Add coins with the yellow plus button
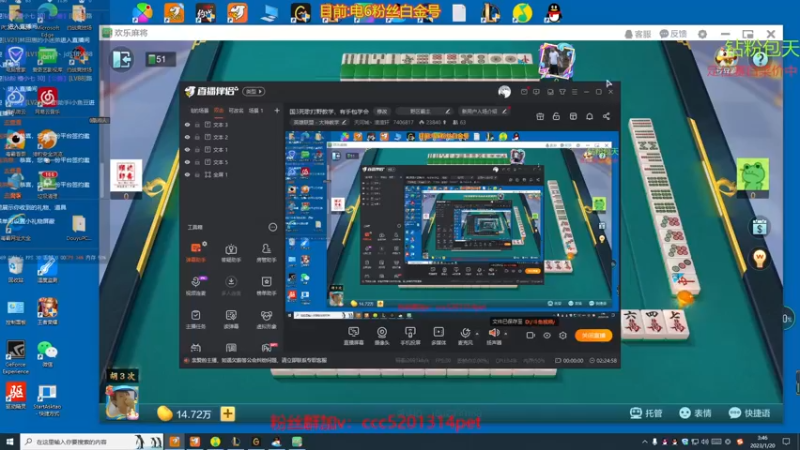 pyautogui.click(x=228, y=414)
